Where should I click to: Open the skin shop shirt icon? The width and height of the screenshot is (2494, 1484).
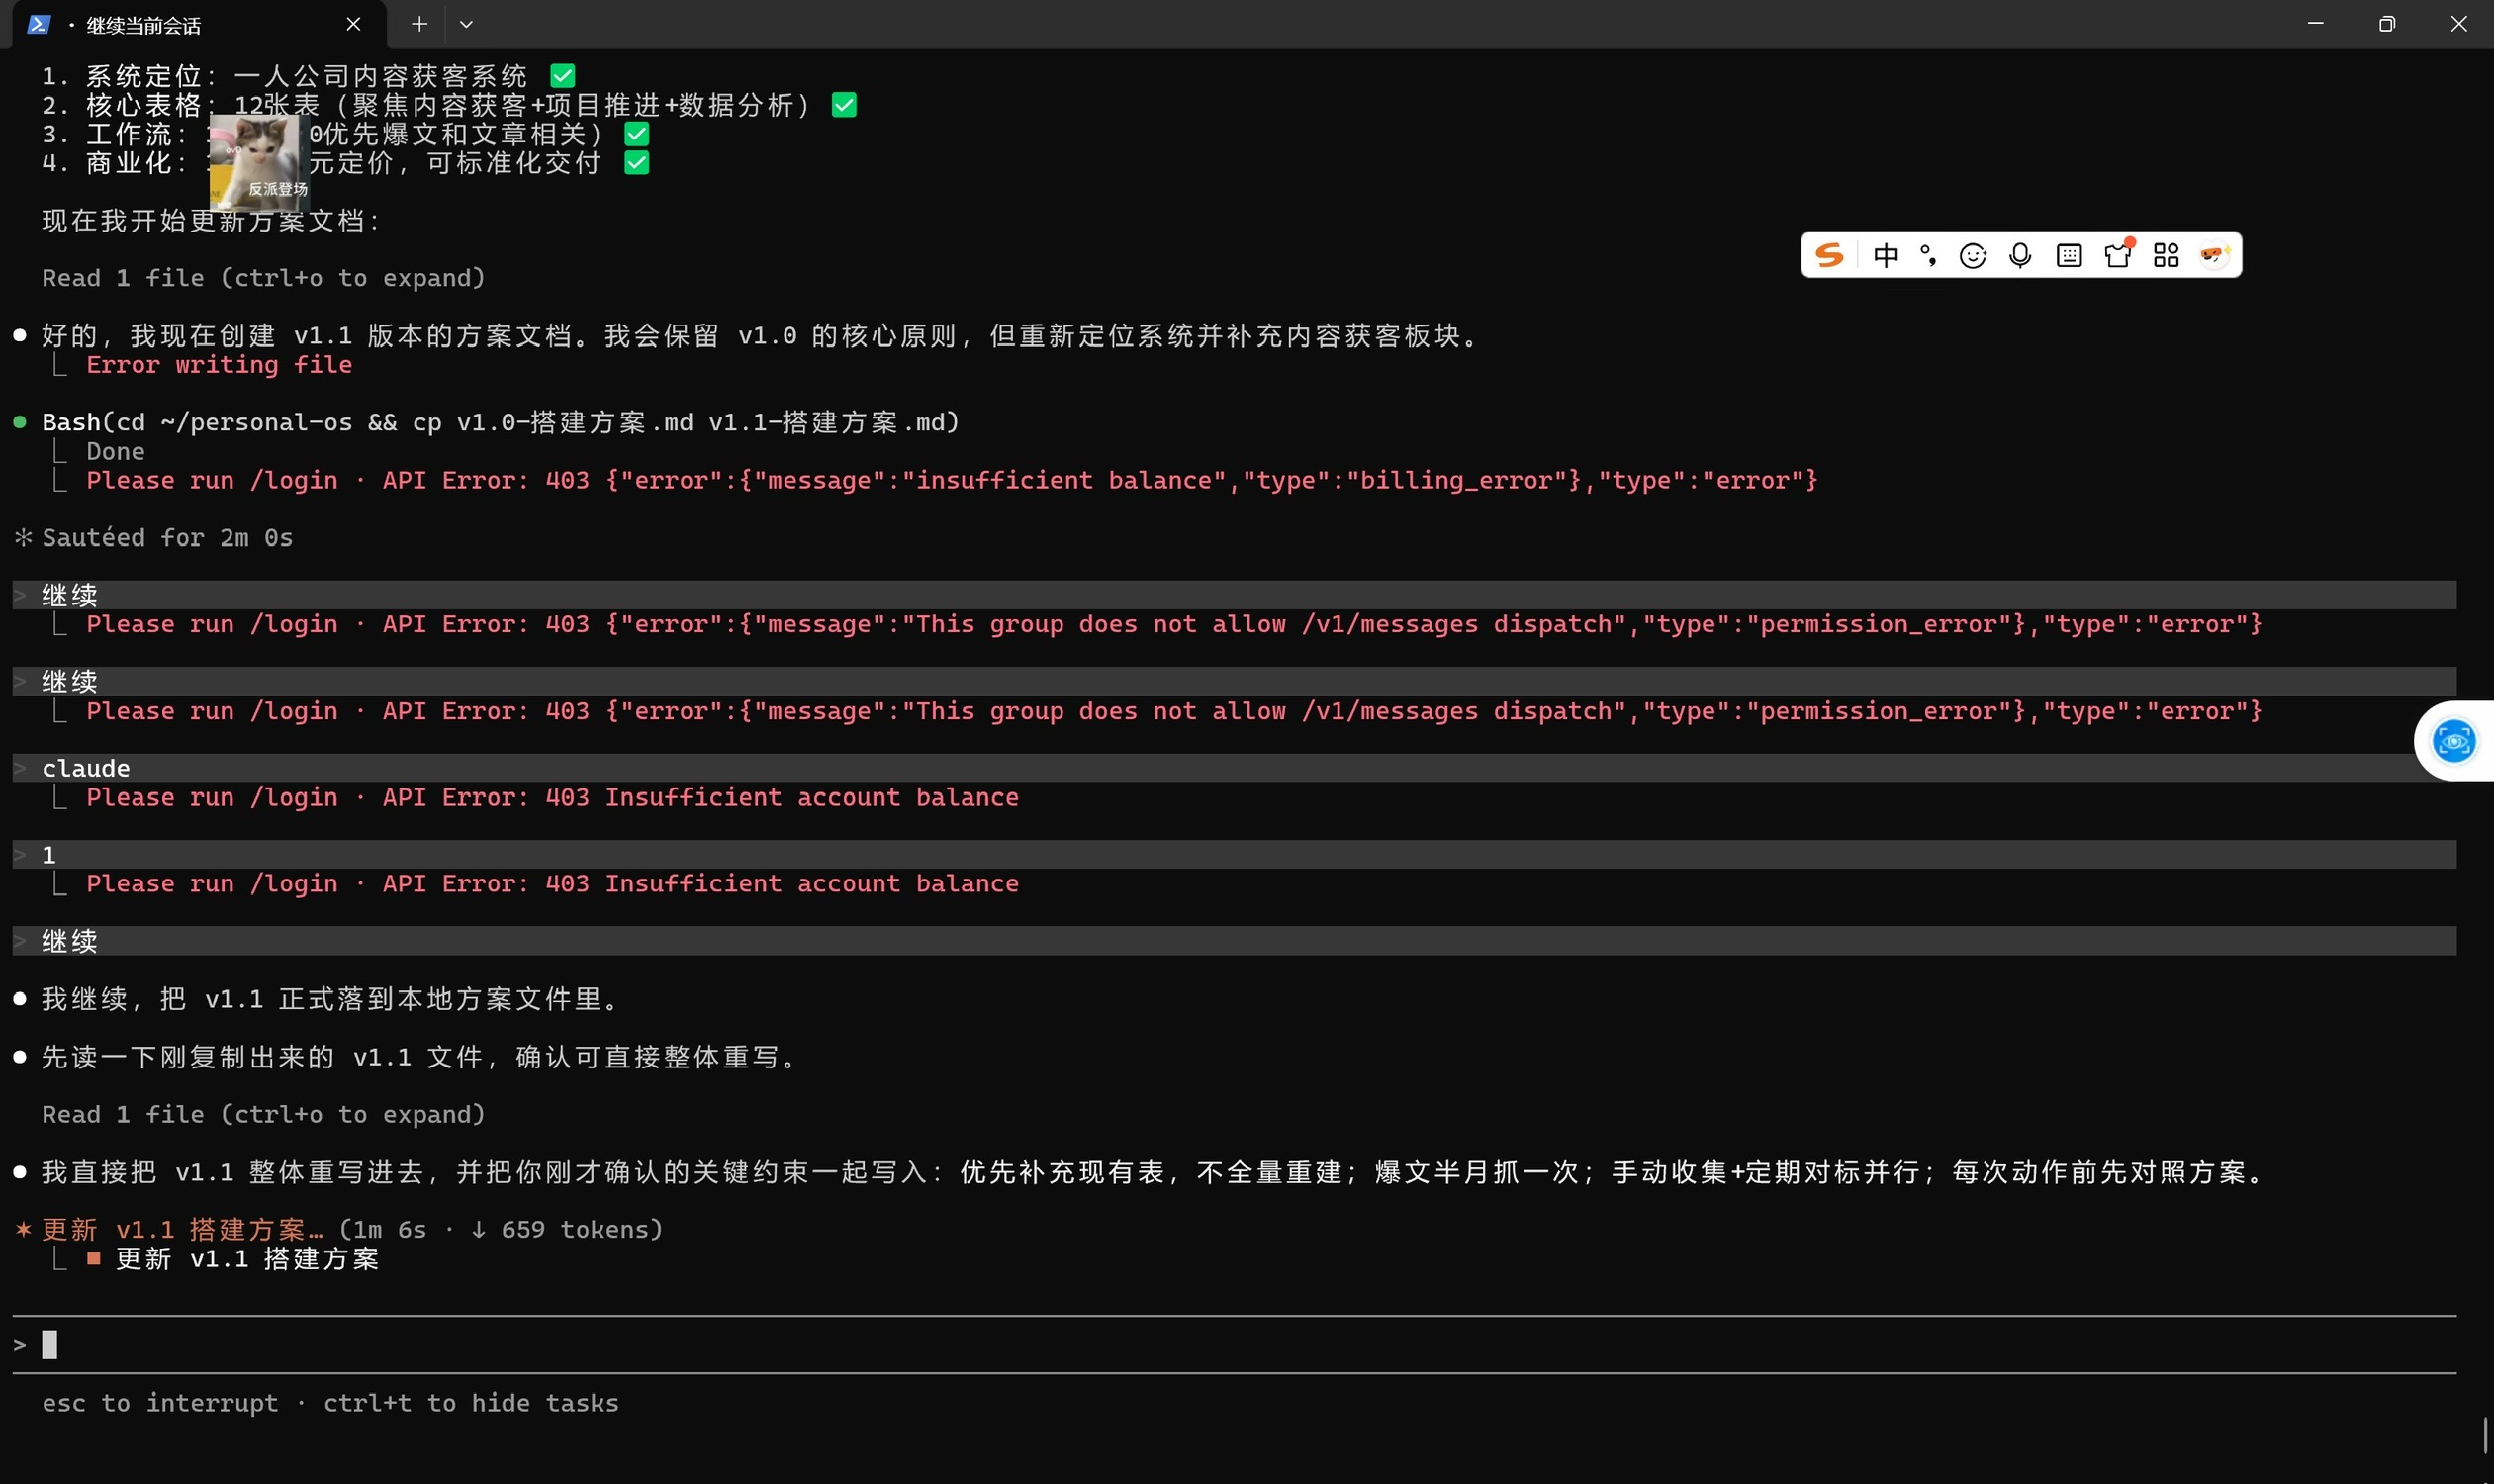[x=2117, y=256]
